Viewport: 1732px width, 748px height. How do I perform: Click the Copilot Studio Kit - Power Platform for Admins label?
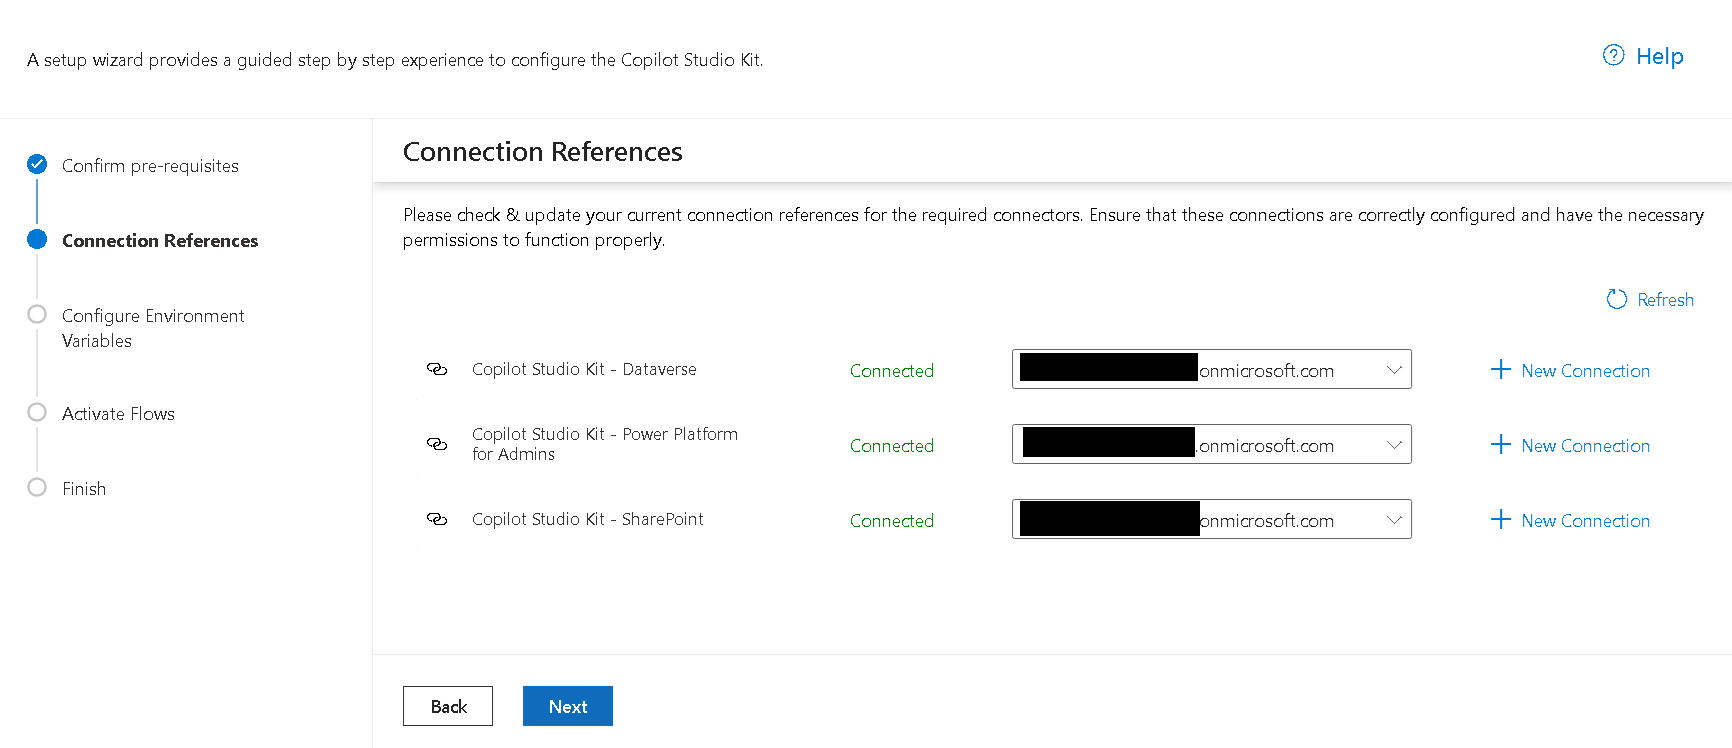[605, 444]
